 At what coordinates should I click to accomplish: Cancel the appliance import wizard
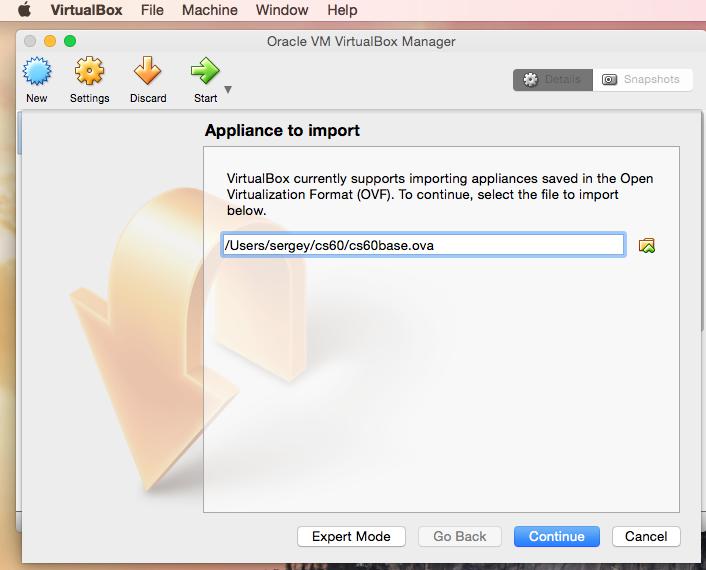coord(646,536)
